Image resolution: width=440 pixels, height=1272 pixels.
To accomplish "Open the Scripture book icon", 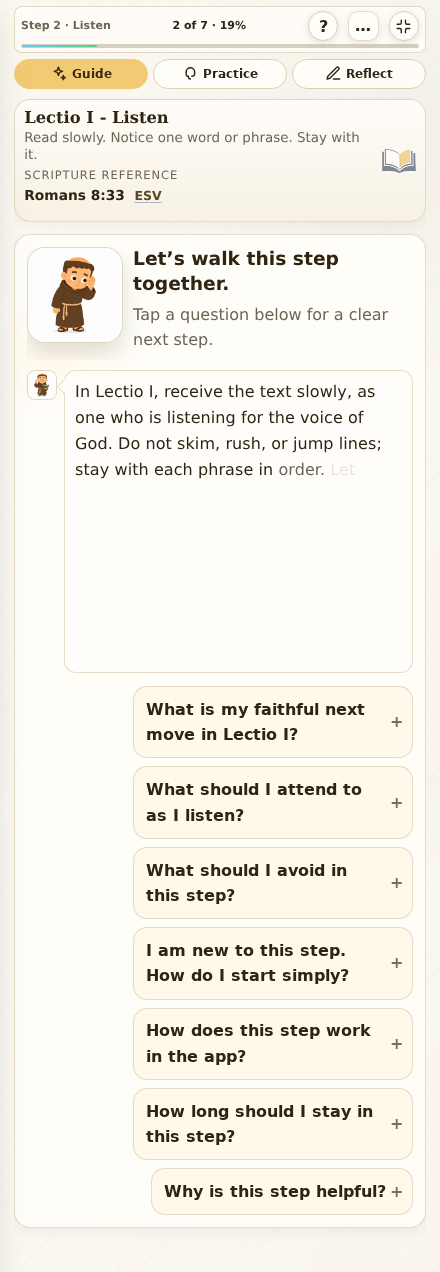I will [x=399, y=161].
